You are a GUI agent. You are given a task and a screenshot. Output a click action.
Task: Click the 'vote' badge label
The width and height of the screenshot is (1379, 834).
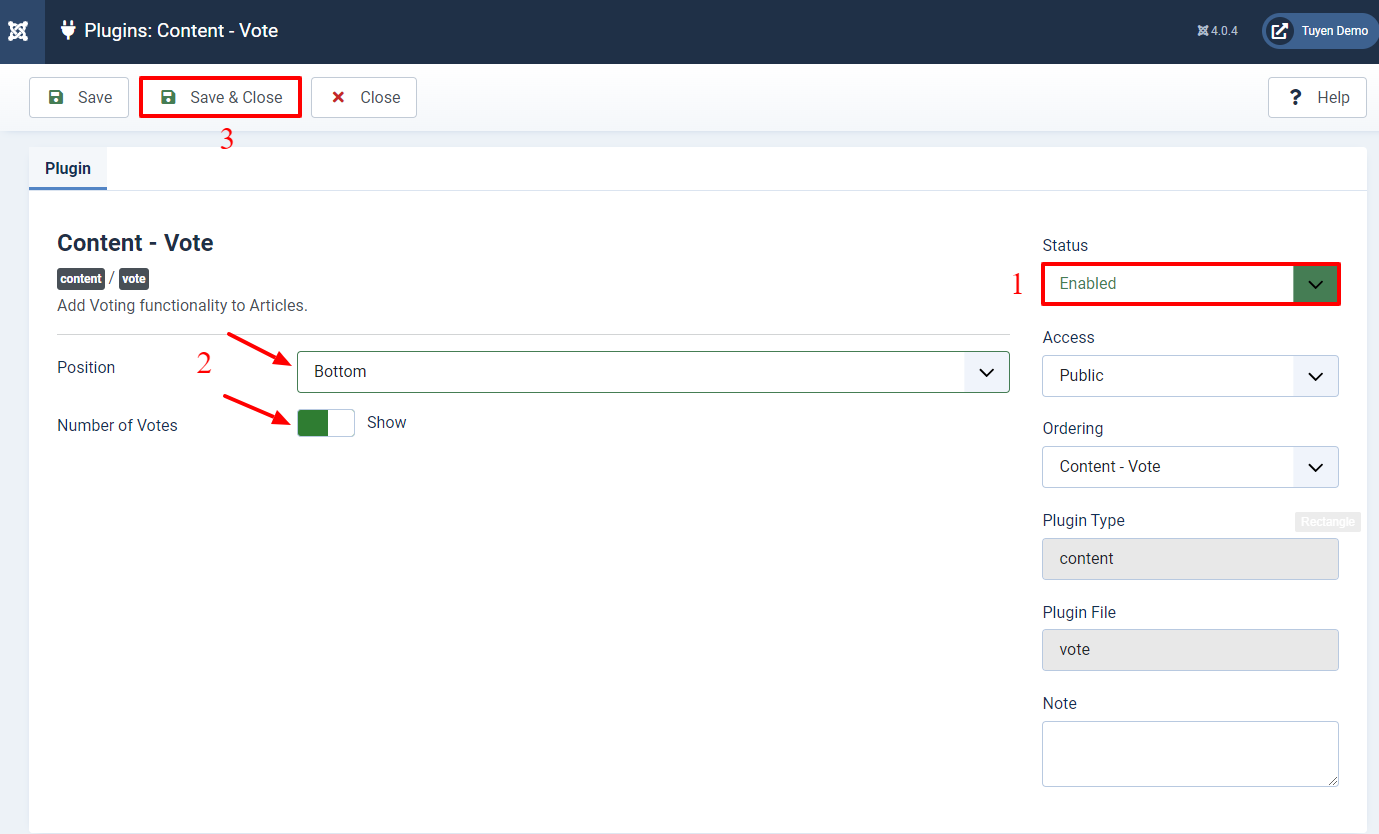point(134,279)
